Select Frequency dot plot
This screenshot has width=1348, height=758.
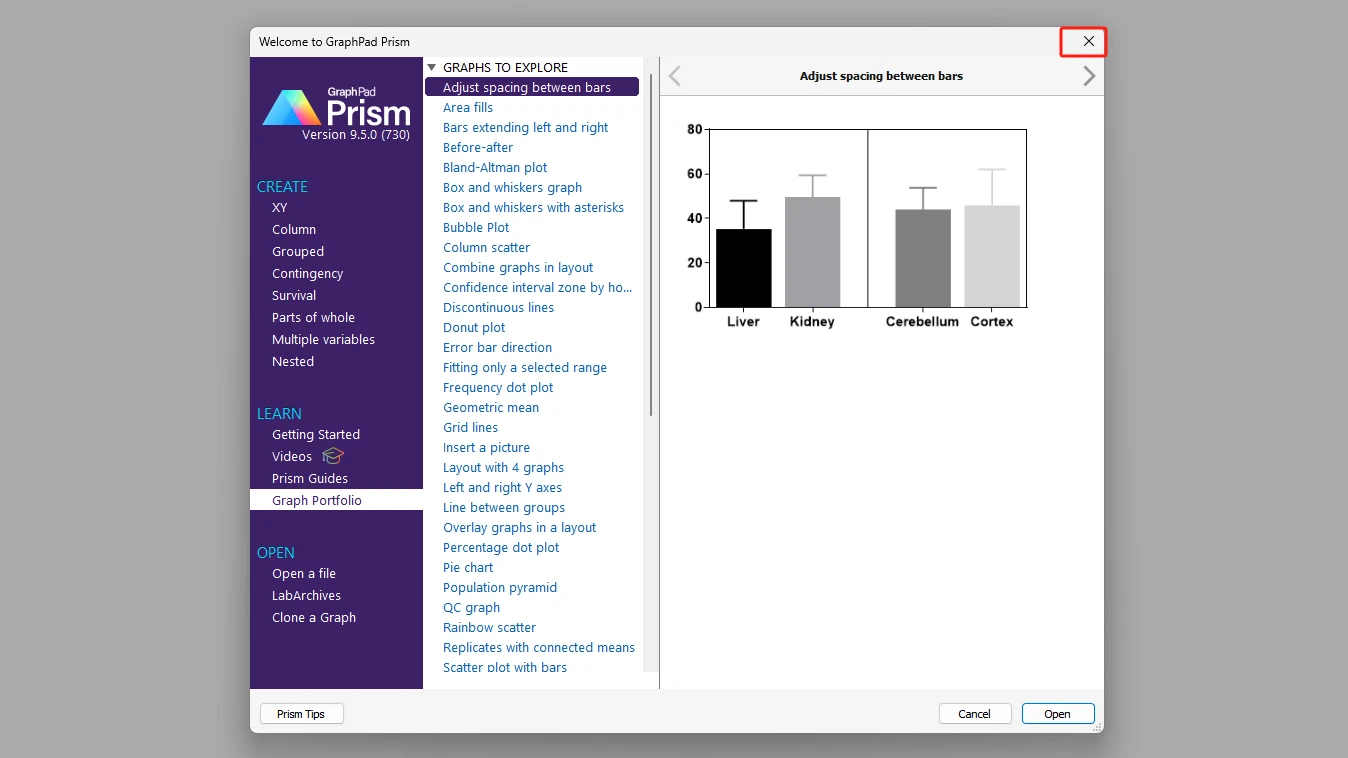click(498, 387)
